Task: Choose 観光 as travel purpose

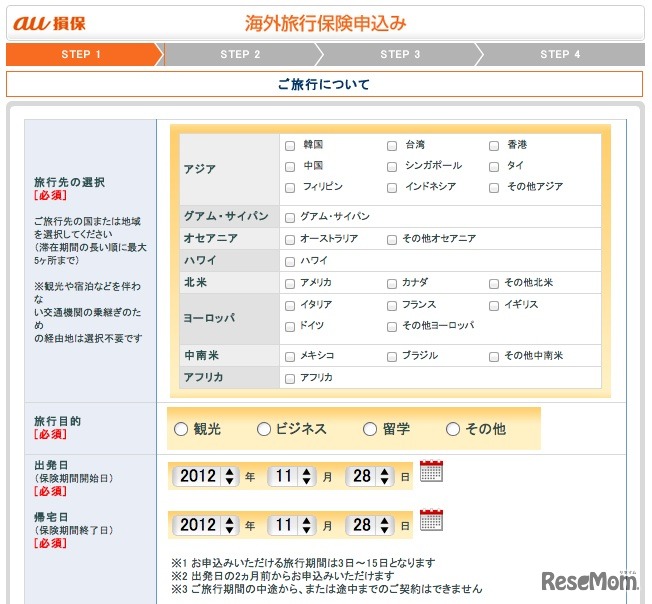Action: pyautogui.click(x=181, y=429)
